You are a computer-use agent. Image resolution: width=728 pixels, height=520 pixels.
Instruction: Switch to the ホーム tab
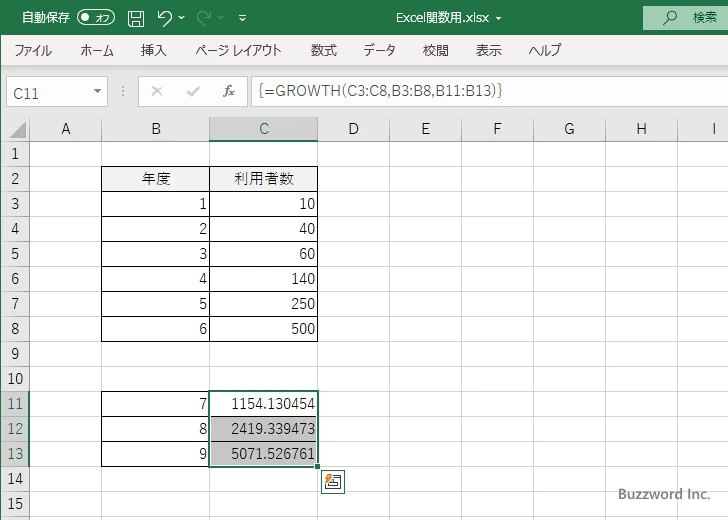tap(97, 50)
